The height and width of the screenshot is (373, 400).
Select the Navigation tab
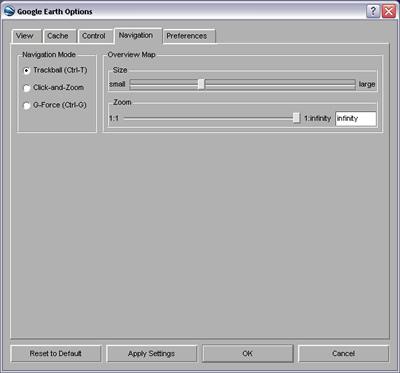coord(138,35)
